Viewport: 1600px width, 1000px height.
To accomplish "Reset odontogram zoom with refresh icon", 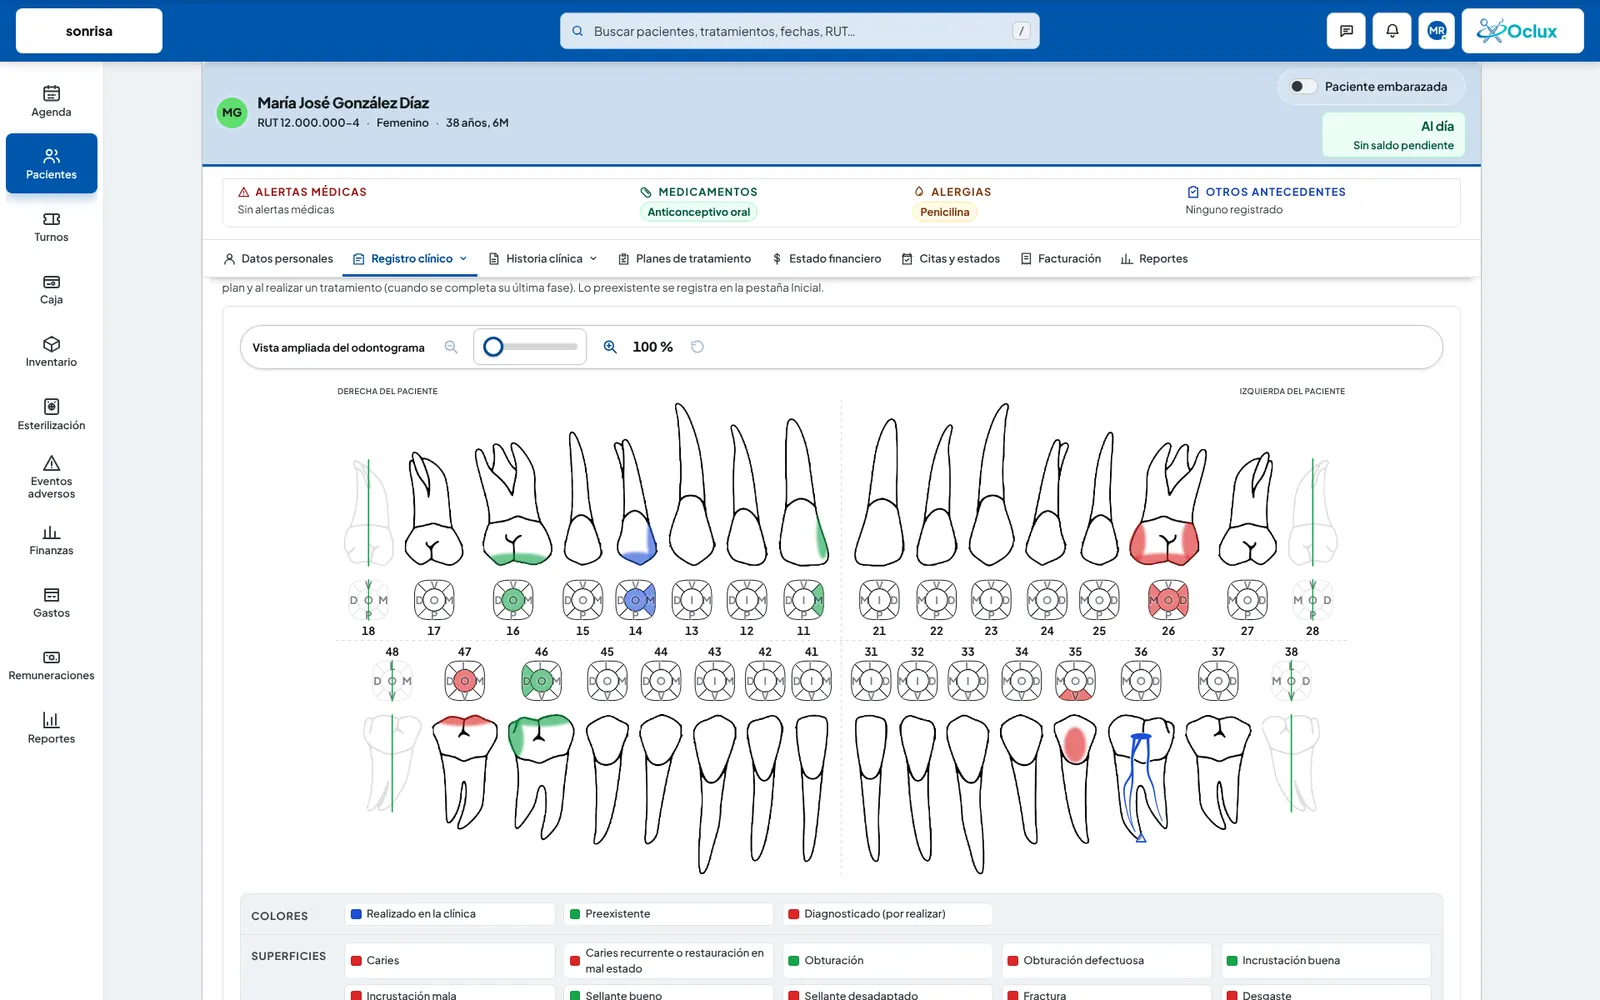I will (x=698, y=347).
